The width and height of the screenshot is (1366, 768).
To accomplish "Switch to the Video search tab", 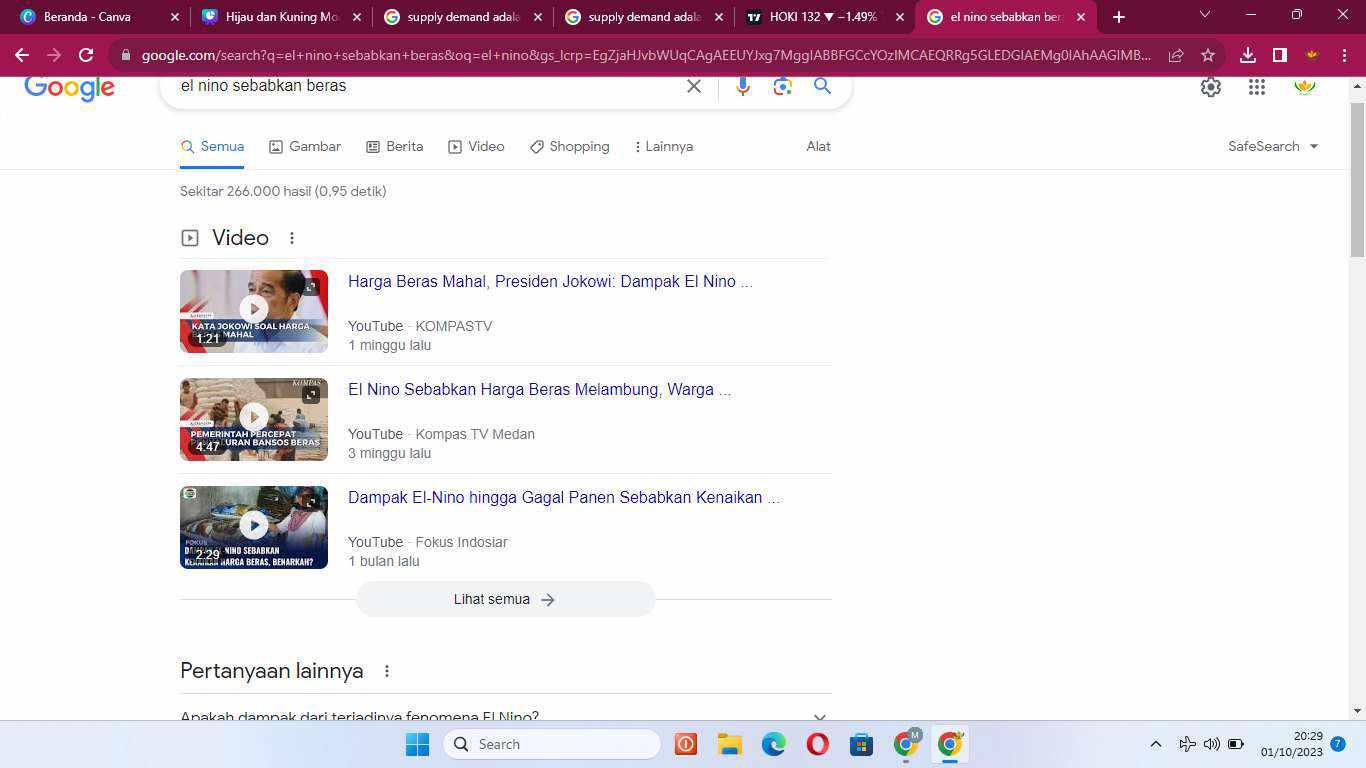I will 476,146.
